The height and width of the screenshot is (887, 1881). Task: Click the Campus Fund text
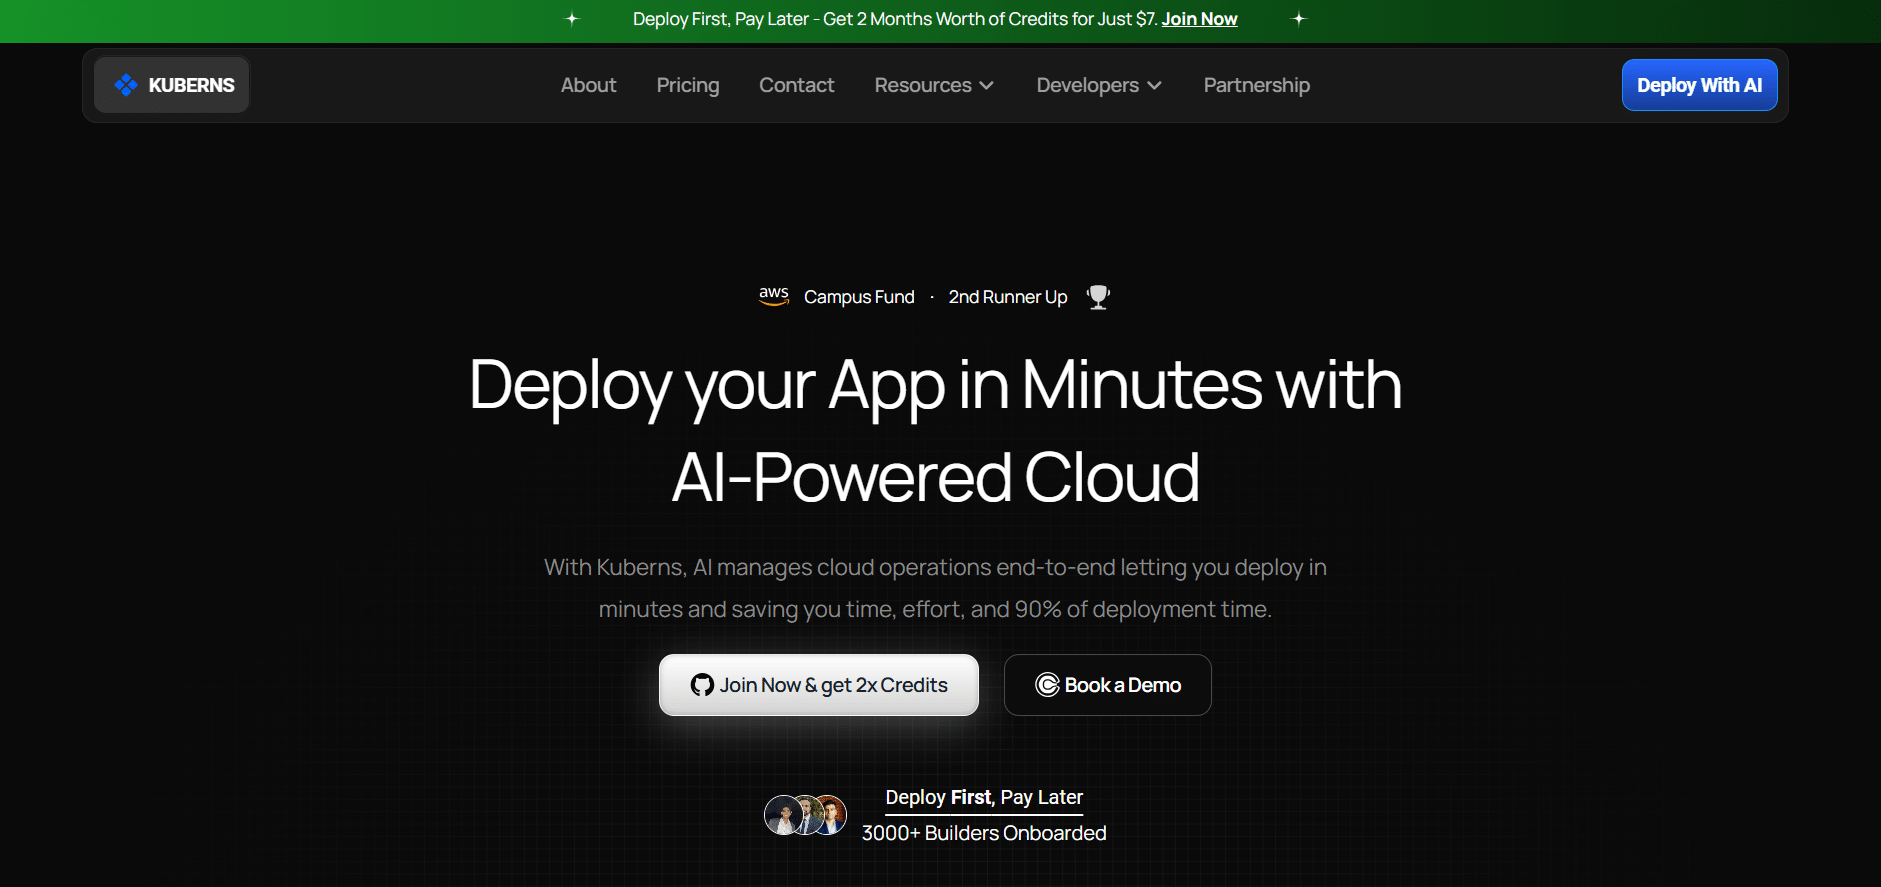(859, 297)
